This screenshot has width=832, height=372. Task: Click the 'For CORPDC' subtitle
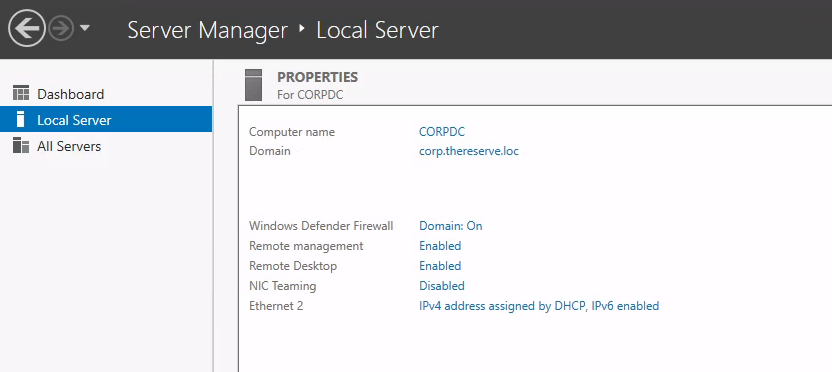(x=310, y=96)
